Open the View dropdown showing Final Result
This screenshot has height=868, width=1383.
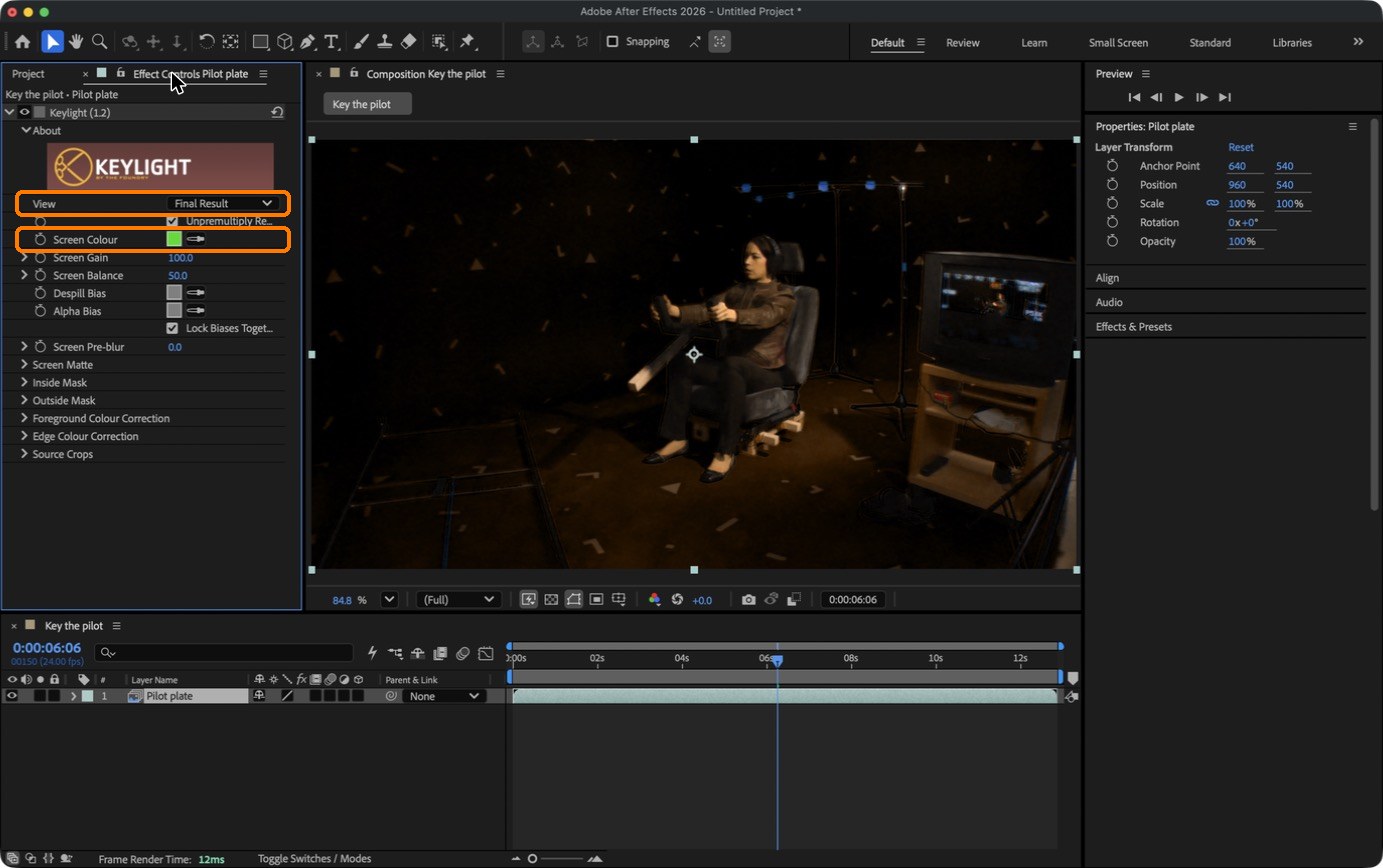[x=224, y=204]
